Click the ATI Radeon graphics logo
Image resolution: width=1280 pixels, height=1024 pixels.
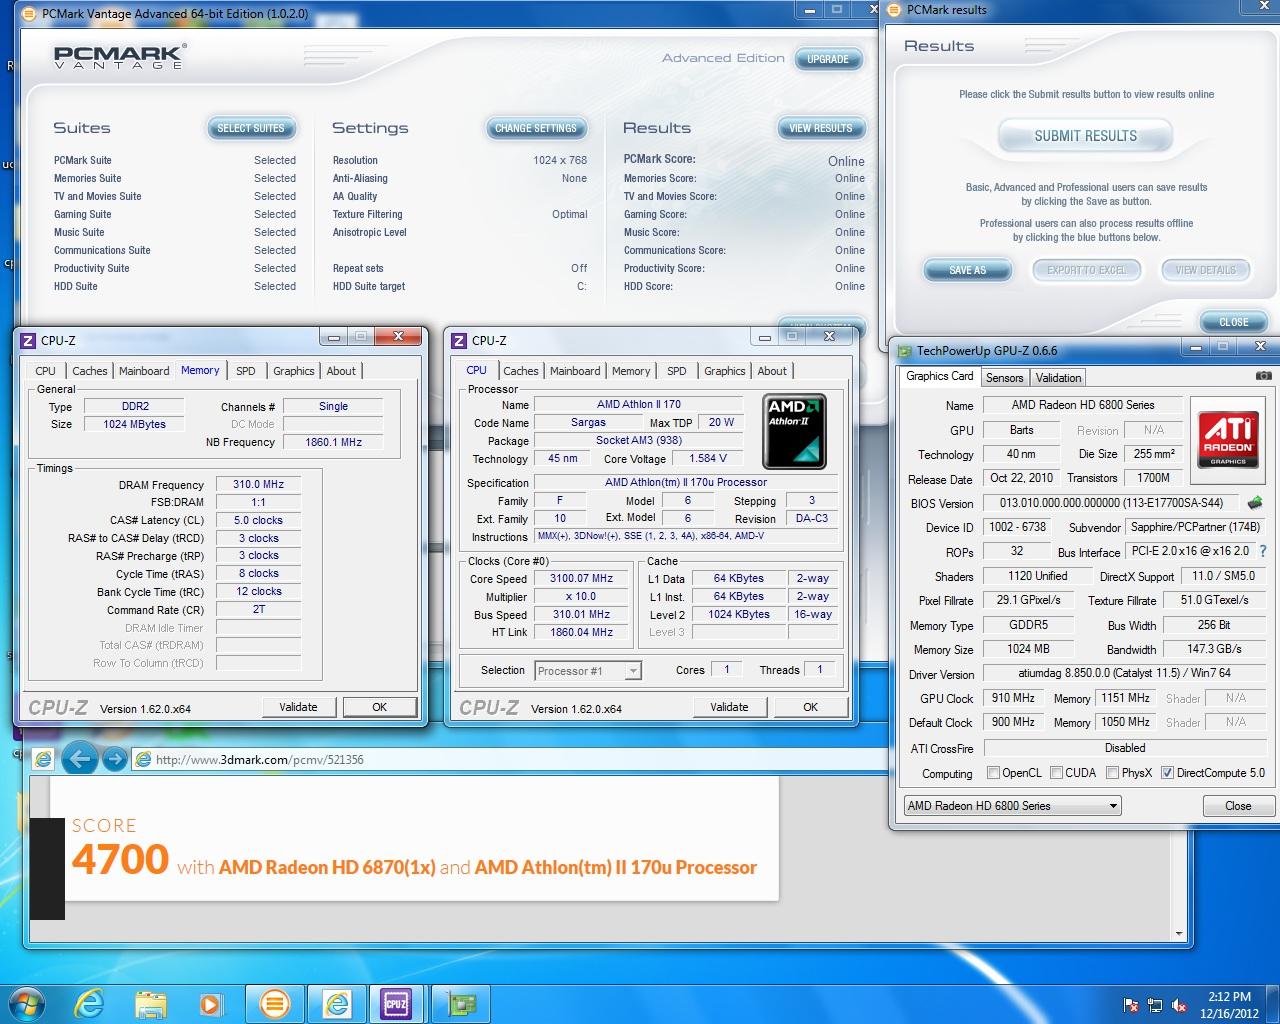coord(1228,439)
